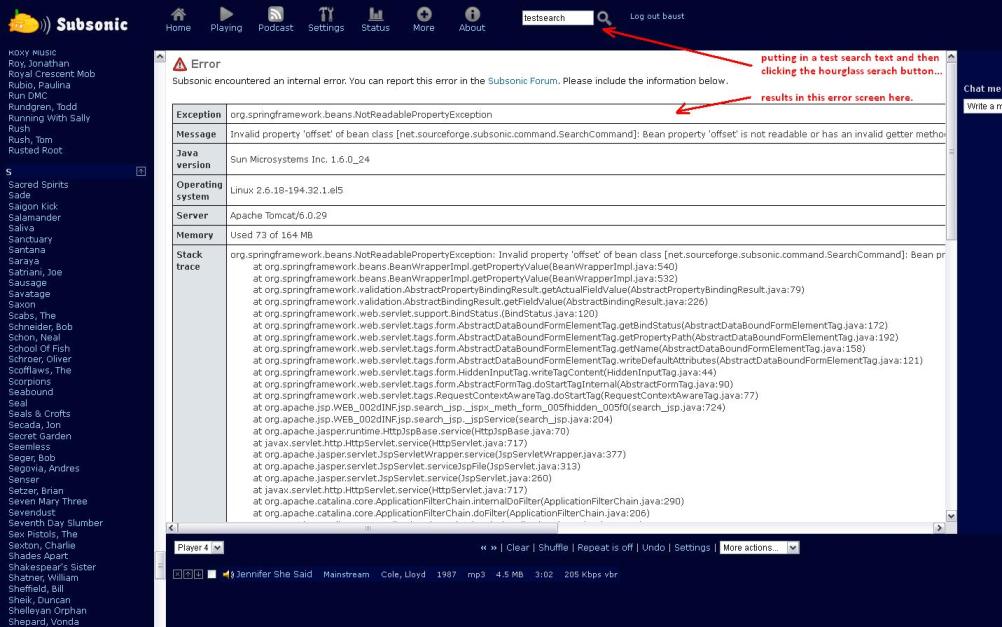This screenshot has width=1002, height=627.
Task: Open Settings from the top toolbar
Action: (325, 19)
